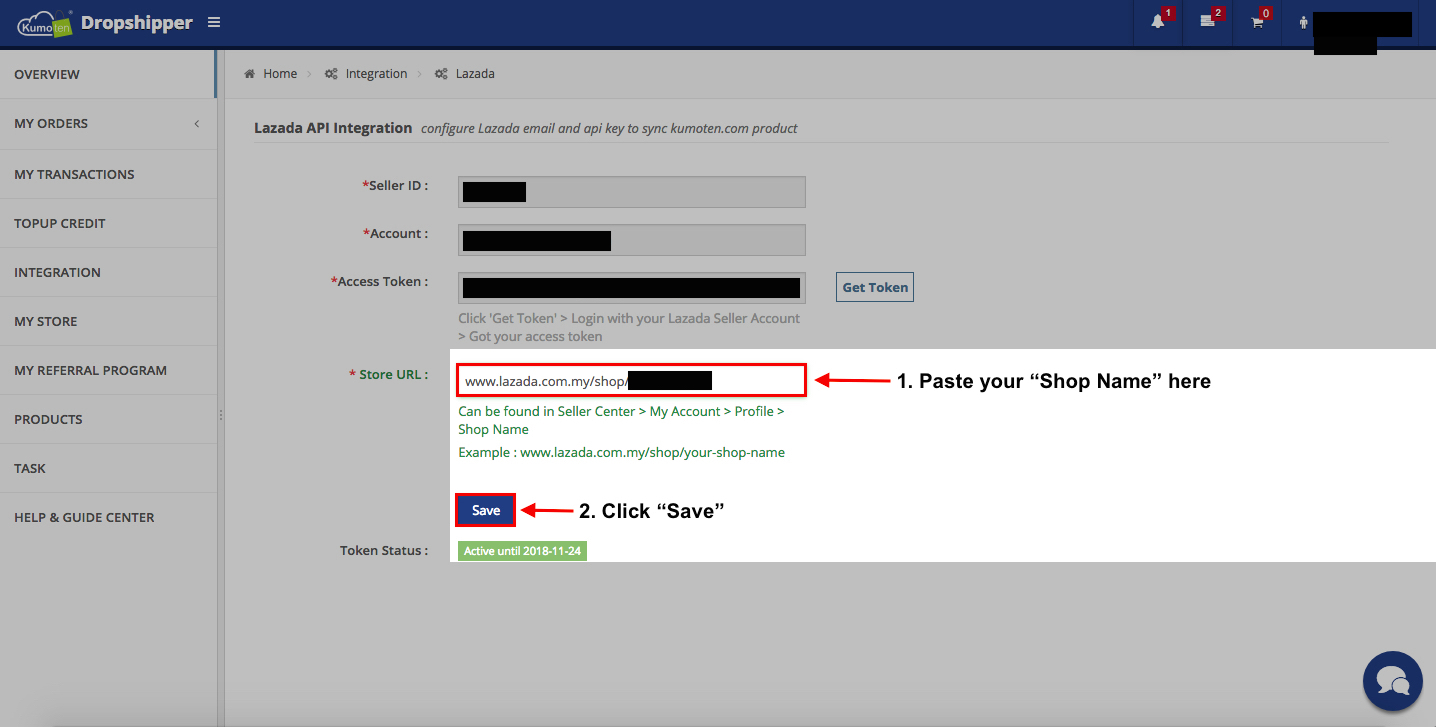
Task: Click into the Store URL field
Action: coord(631,380)
